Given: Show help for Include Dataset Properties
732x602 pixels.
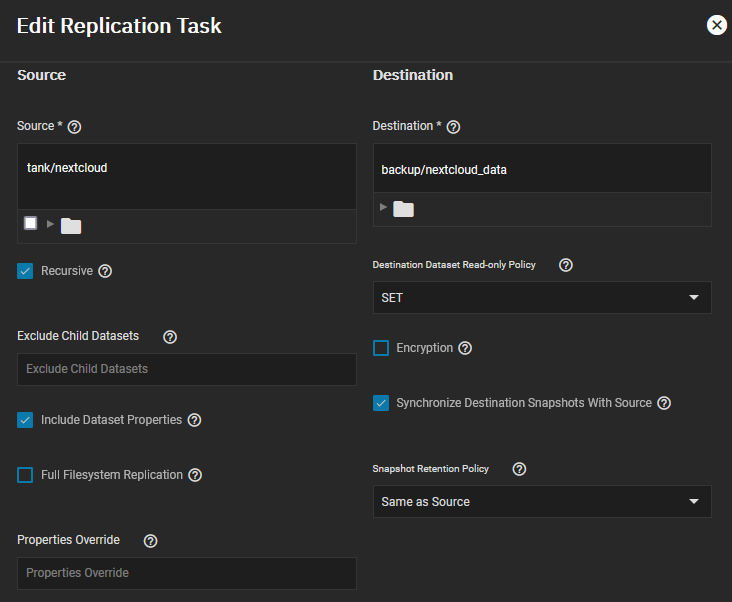Looking at the screenshot, I should 194,420.
